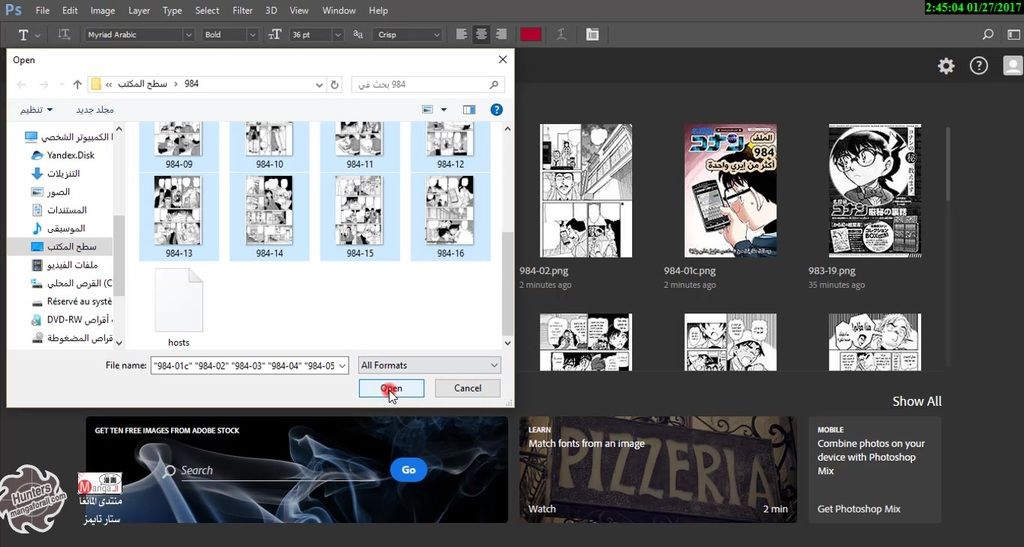The height and width of the screenshot is (547, 1024).
Task: Go up one folder level
Action: tap(77, 84)
